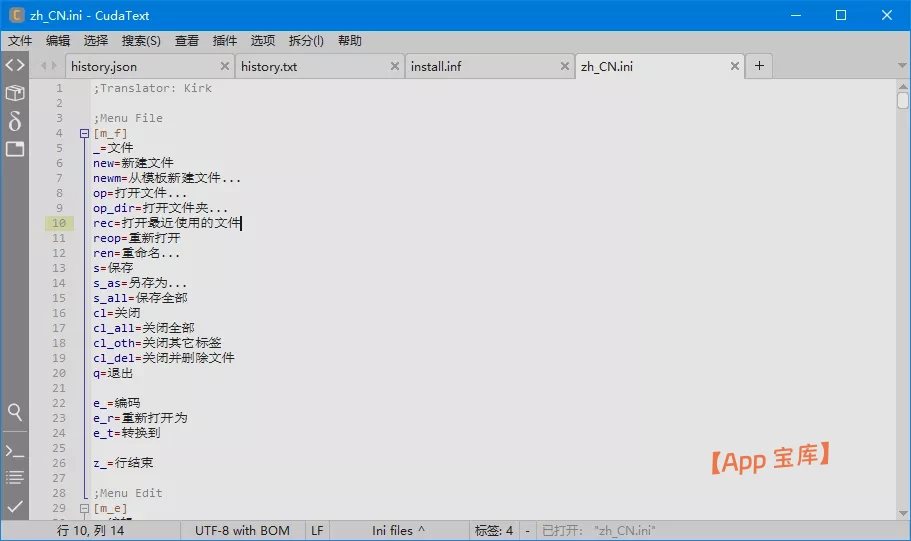Open the 选择 menu

[x=96, y=41]
